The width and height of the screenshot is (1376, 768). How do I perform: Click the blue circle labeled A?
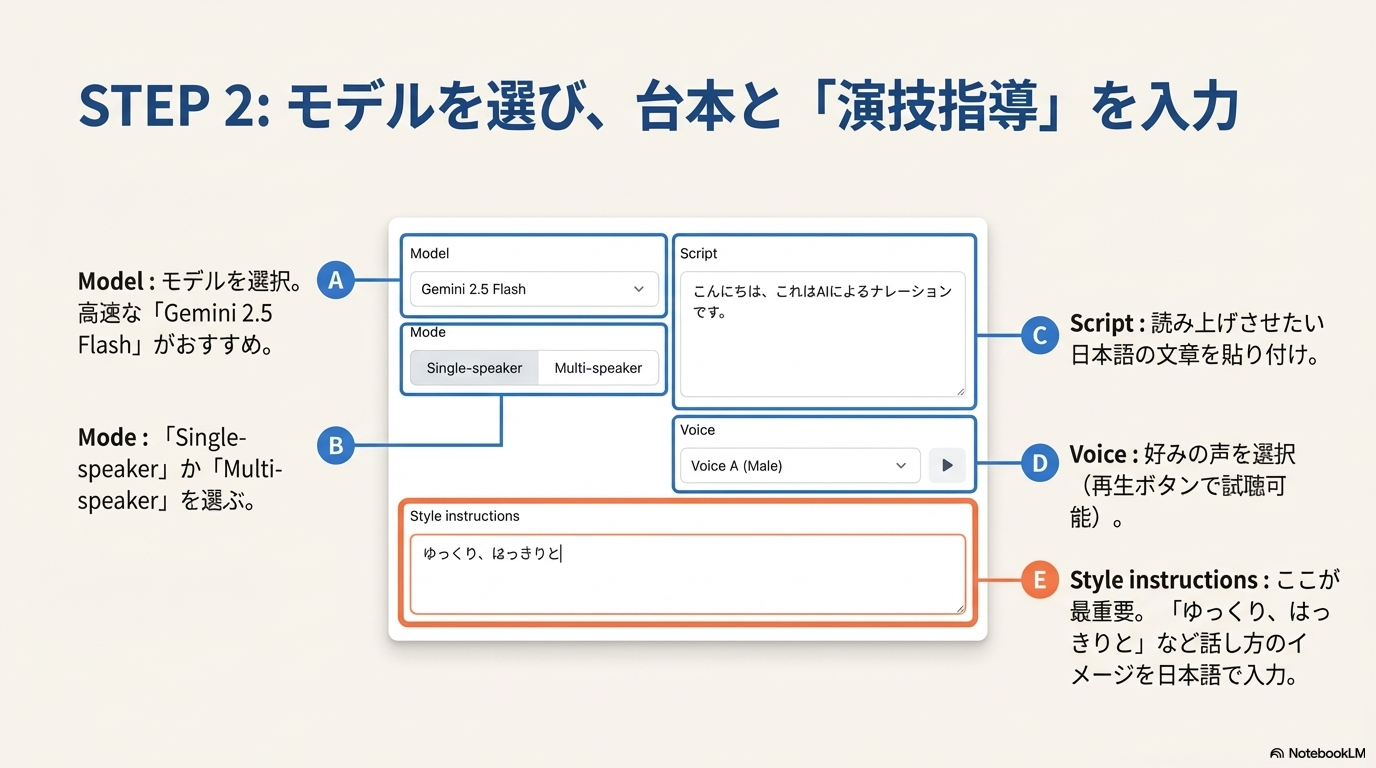click(x=336, y=280)
